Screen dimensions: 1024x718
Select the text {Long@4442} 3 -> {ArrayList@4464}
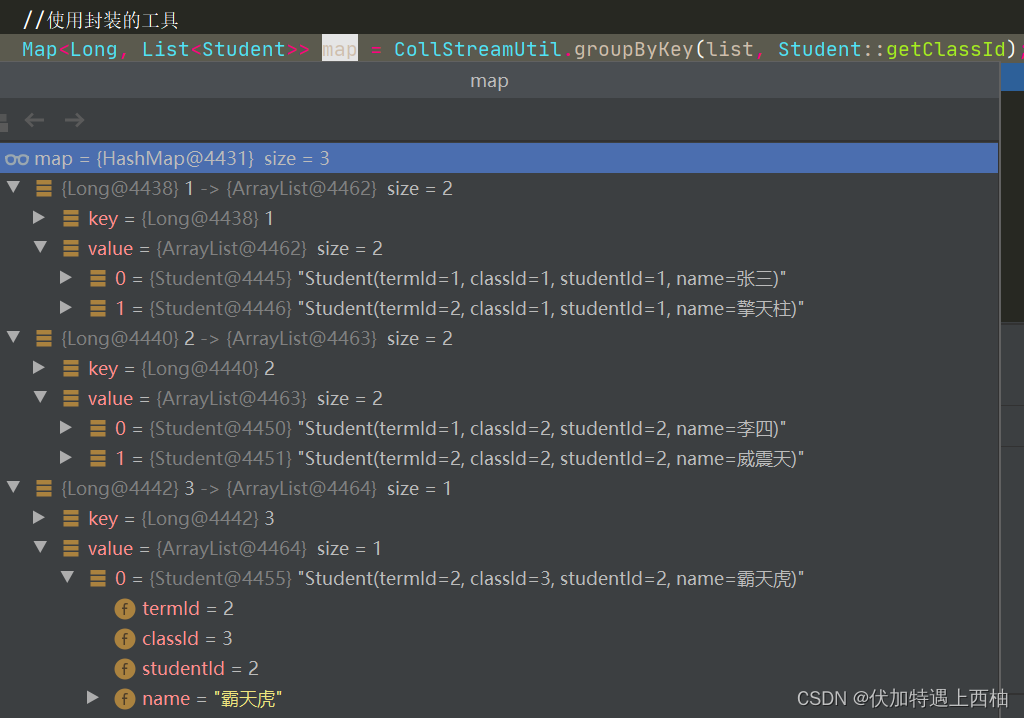pyautogui.click(x=219, y=489)
